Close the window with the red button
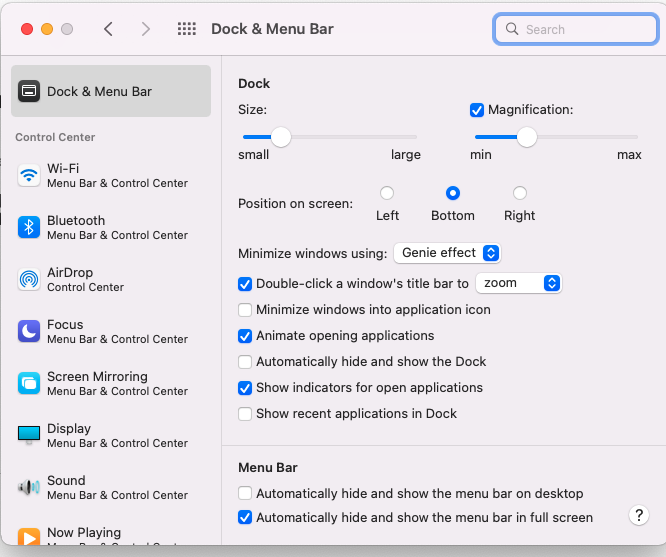The width and height of the screenshot is (666, 557). pos(27,29)
